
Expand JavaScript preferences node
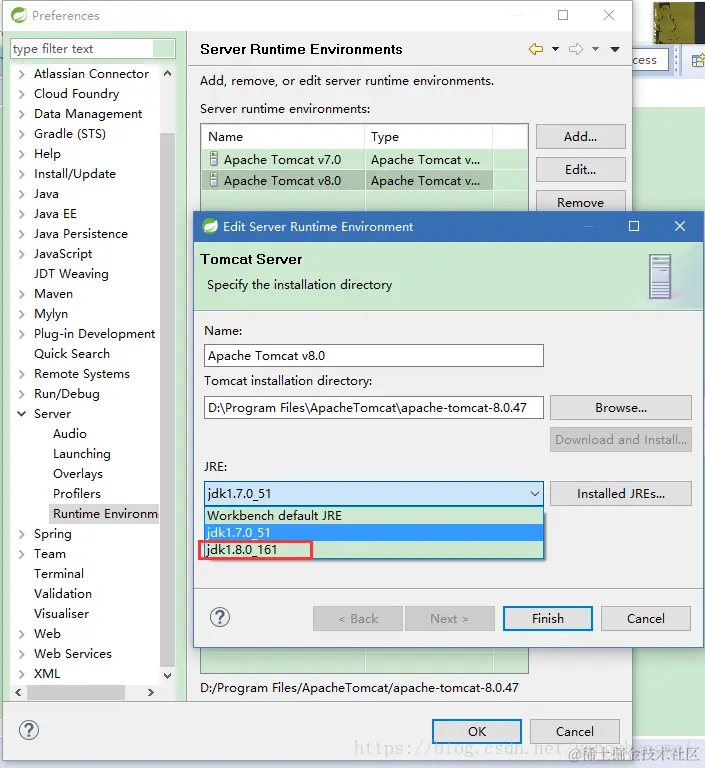point(22,254)
